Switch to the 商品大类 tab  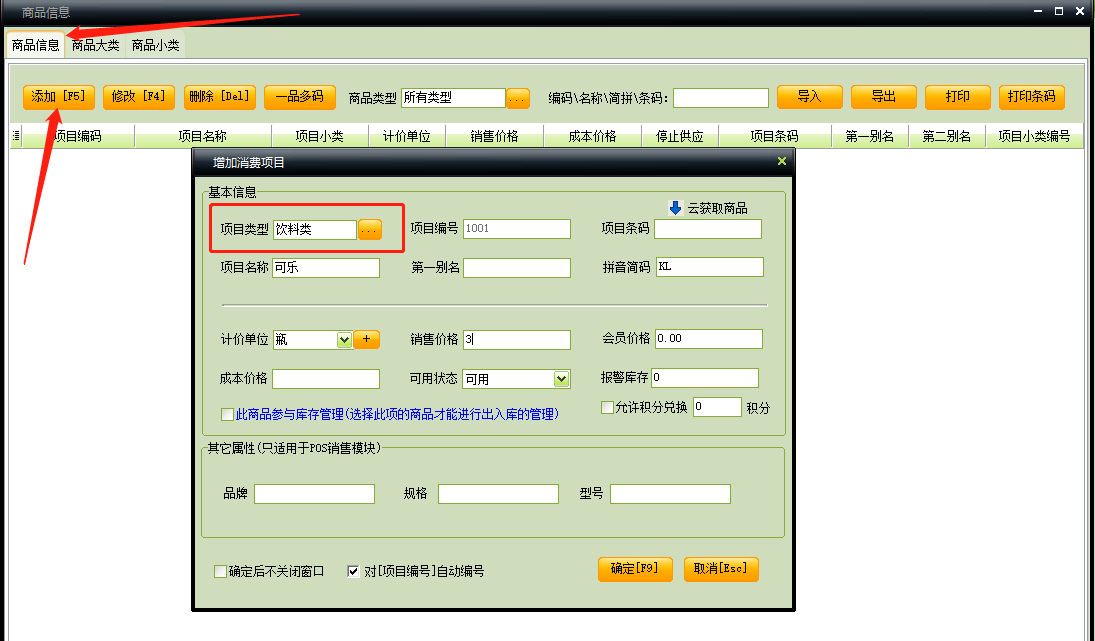point(95,45)
